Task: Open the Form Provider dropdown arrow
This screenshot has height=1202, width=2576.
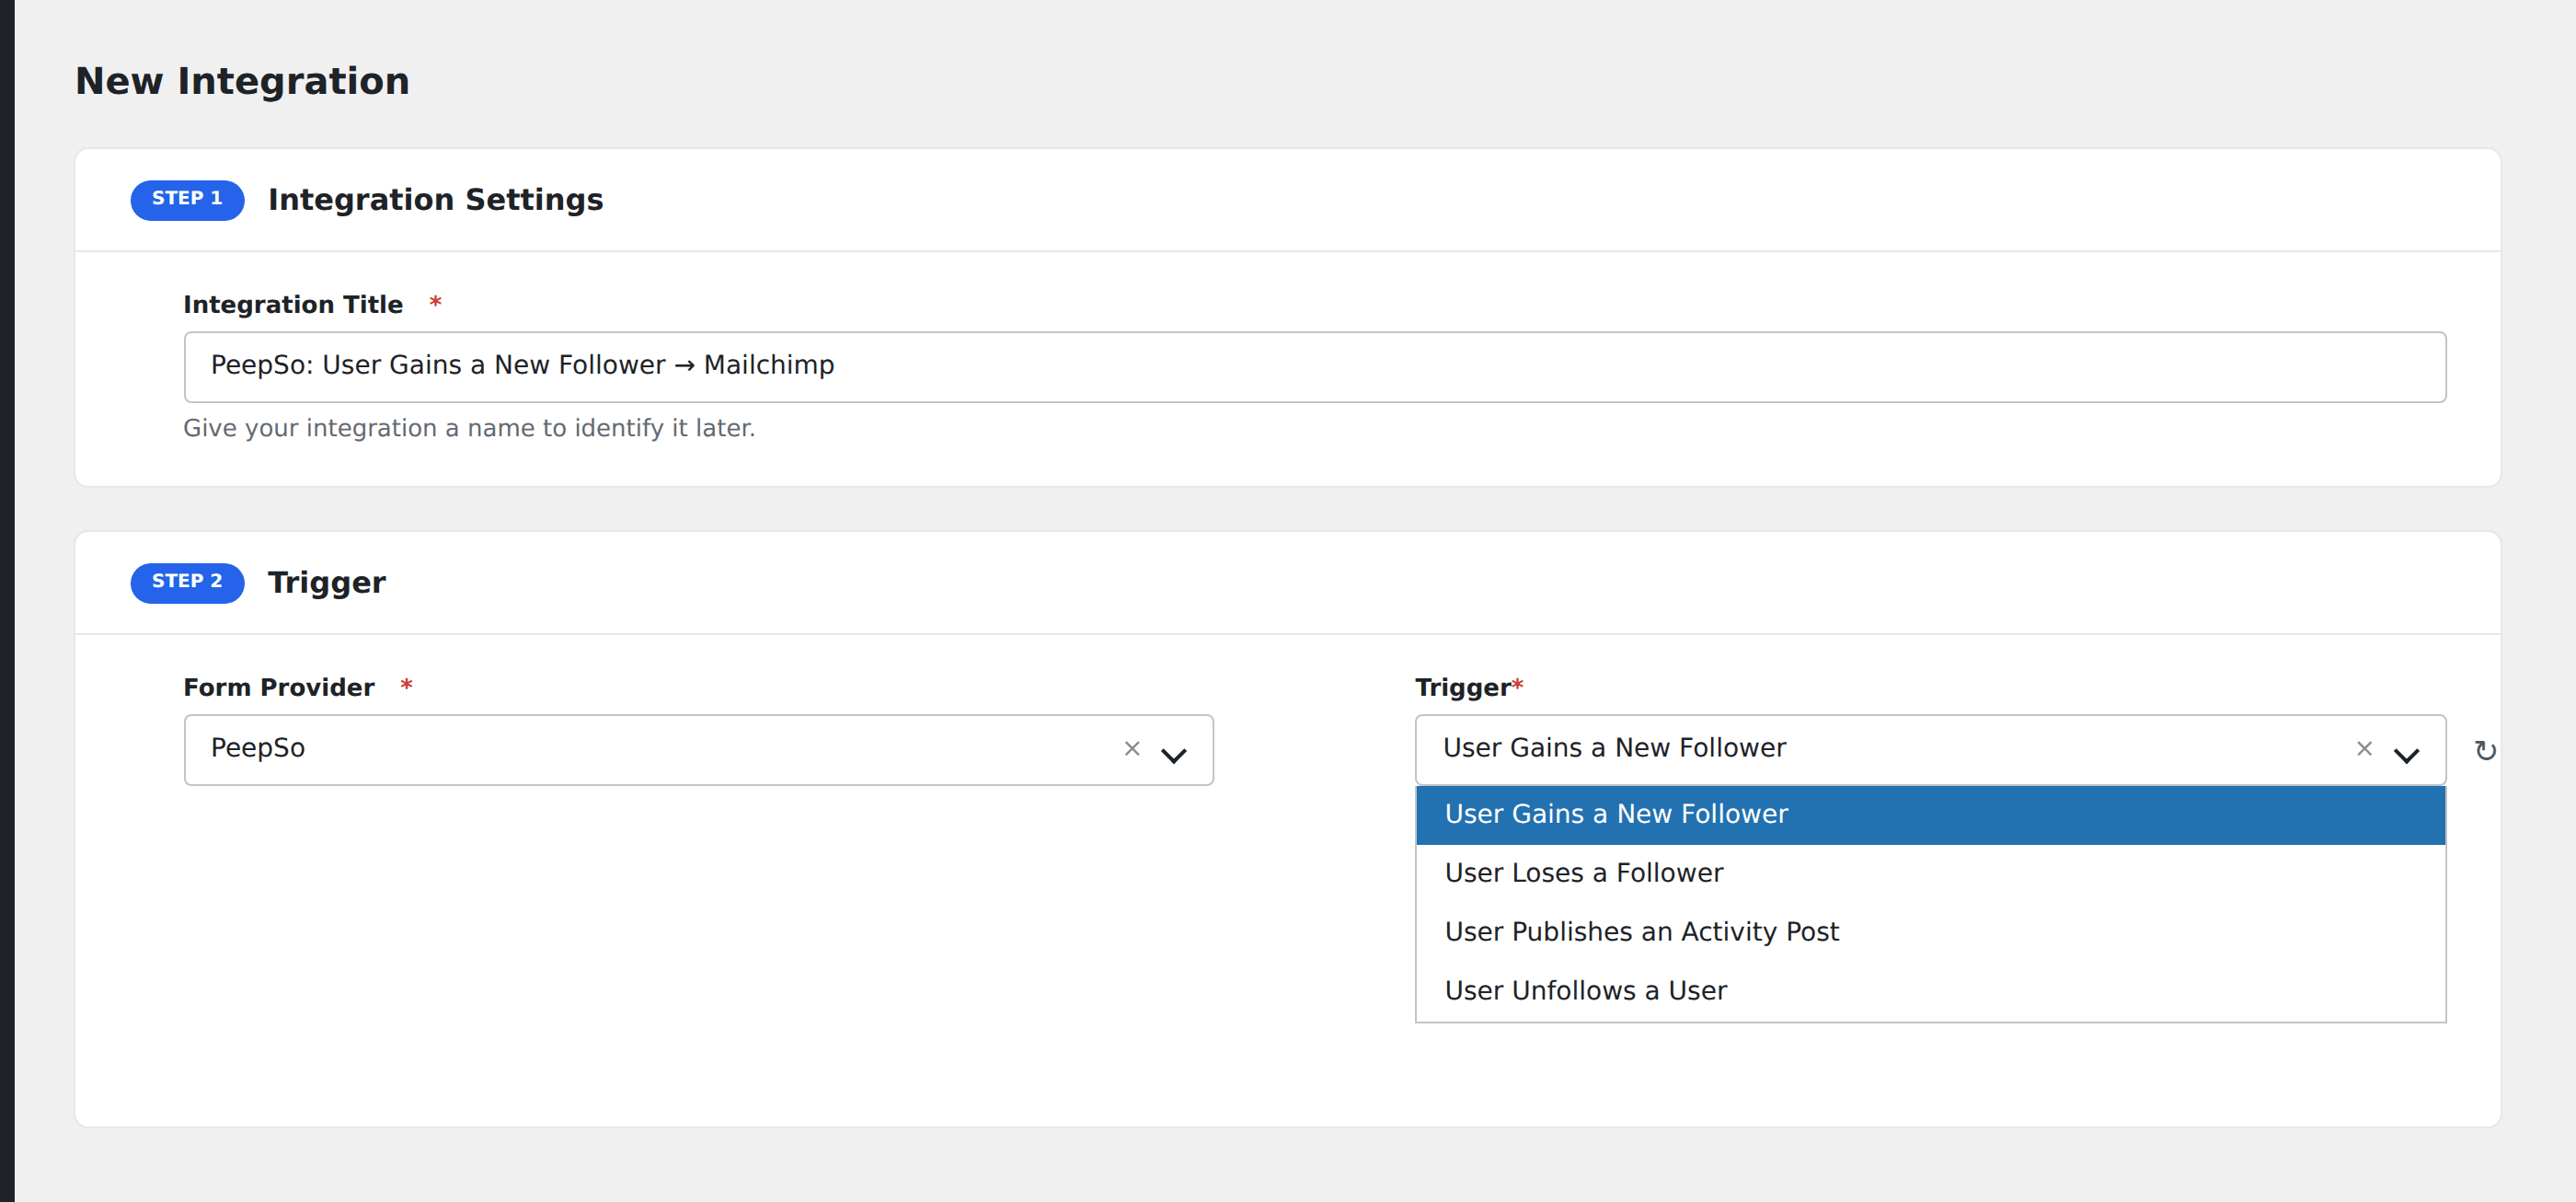Action: [x=1173, y=755]
